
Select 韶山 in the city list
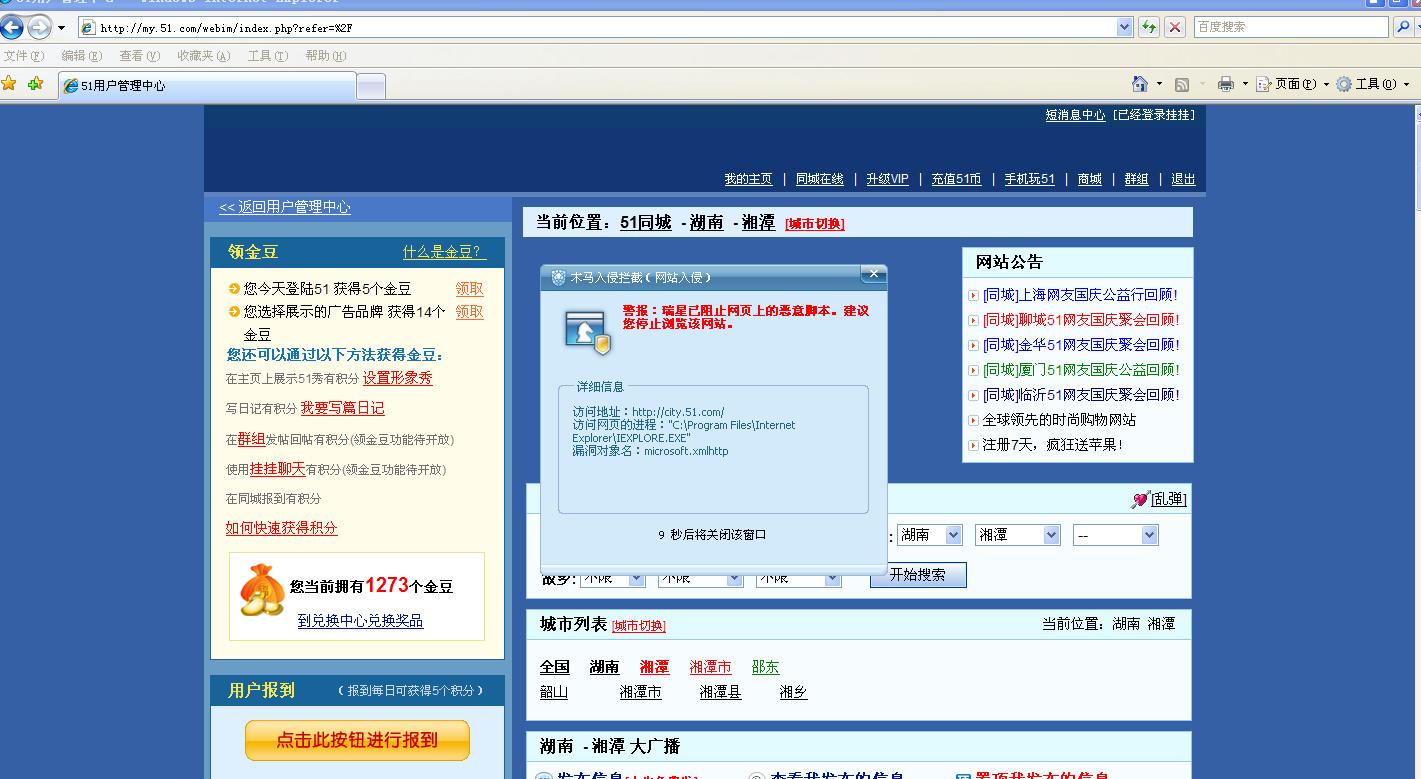point(554,692)
